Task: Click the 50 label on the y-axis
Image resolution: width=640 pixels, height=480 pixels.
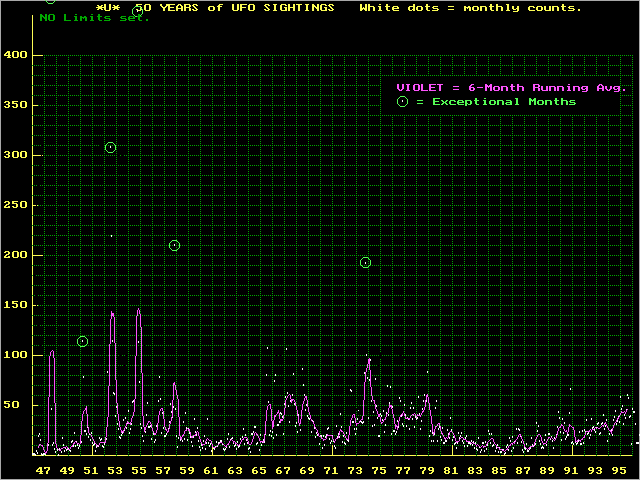Action: coord(19,405)
